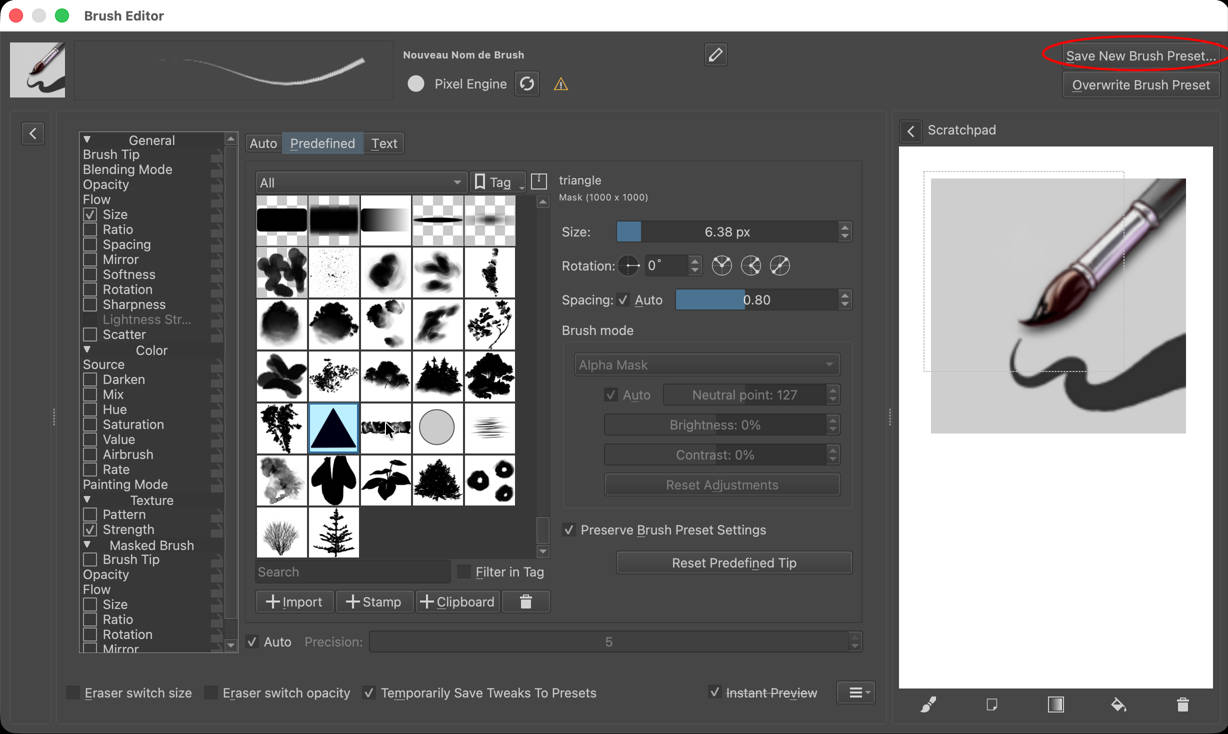Click Reset Predefined Tip button

(x=734, y=563)
